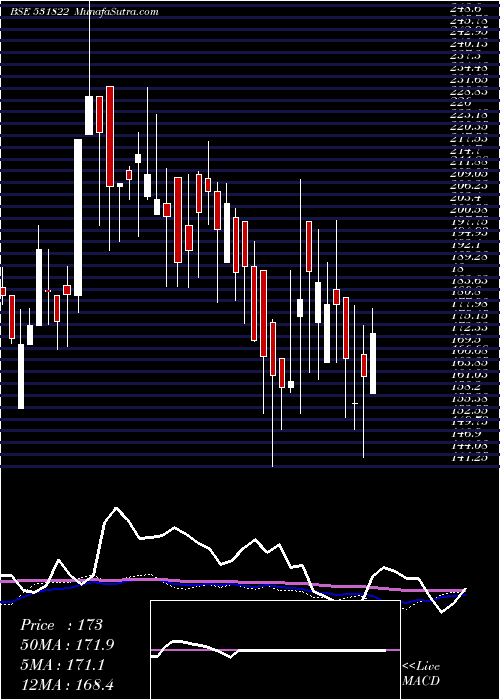
Task: Click the 203.4 price axis label
Action: pyautogui.click(x=466, y=198)
